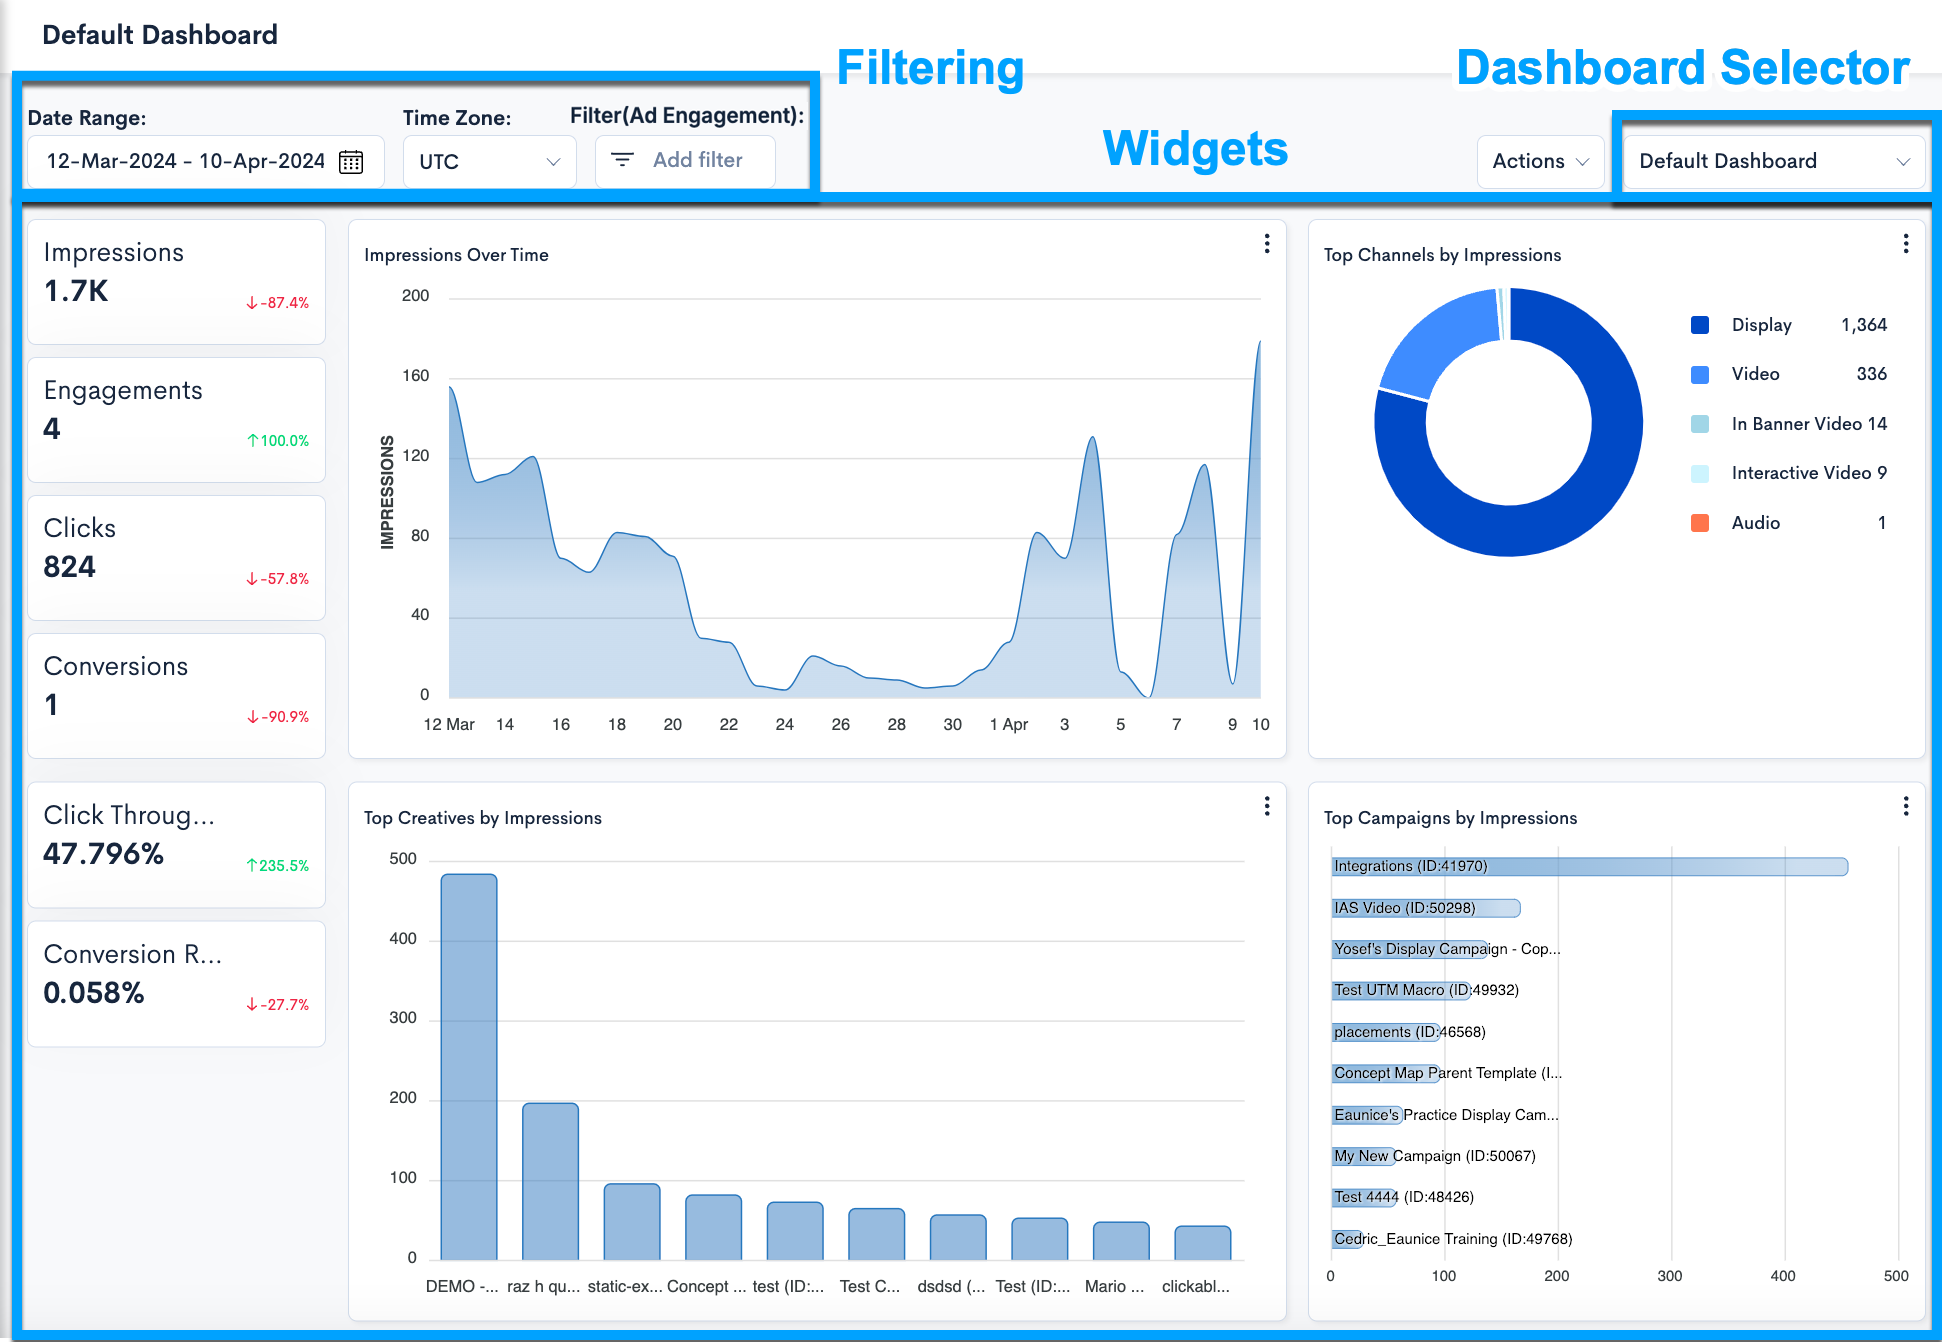This screenshot has height=1342, width=1942.
Task: Click the Top Campaigns by Impressions title
Action: pyautogui.click(x=1450, y=818)
